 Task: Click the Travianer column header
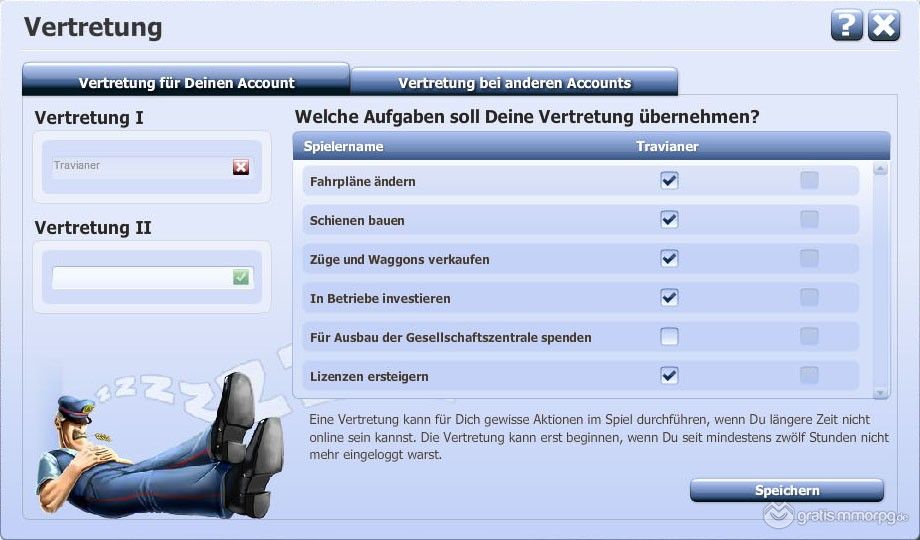(667, 146)
